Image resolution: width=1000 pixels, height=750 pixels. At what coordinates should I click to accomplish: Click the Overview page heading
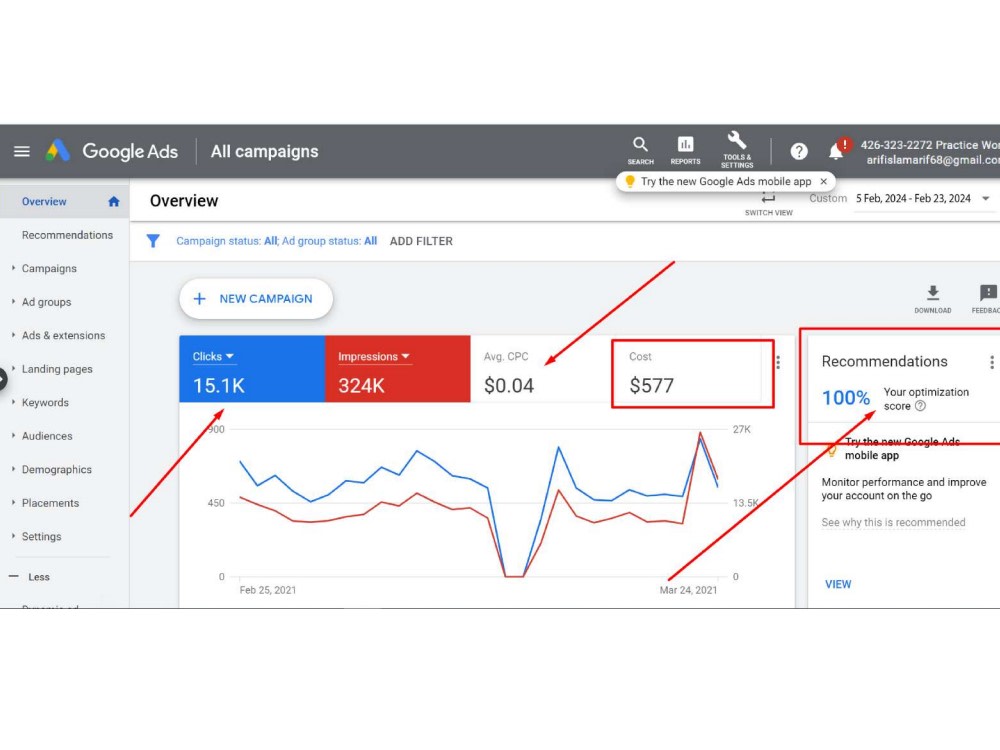[184, 201]
